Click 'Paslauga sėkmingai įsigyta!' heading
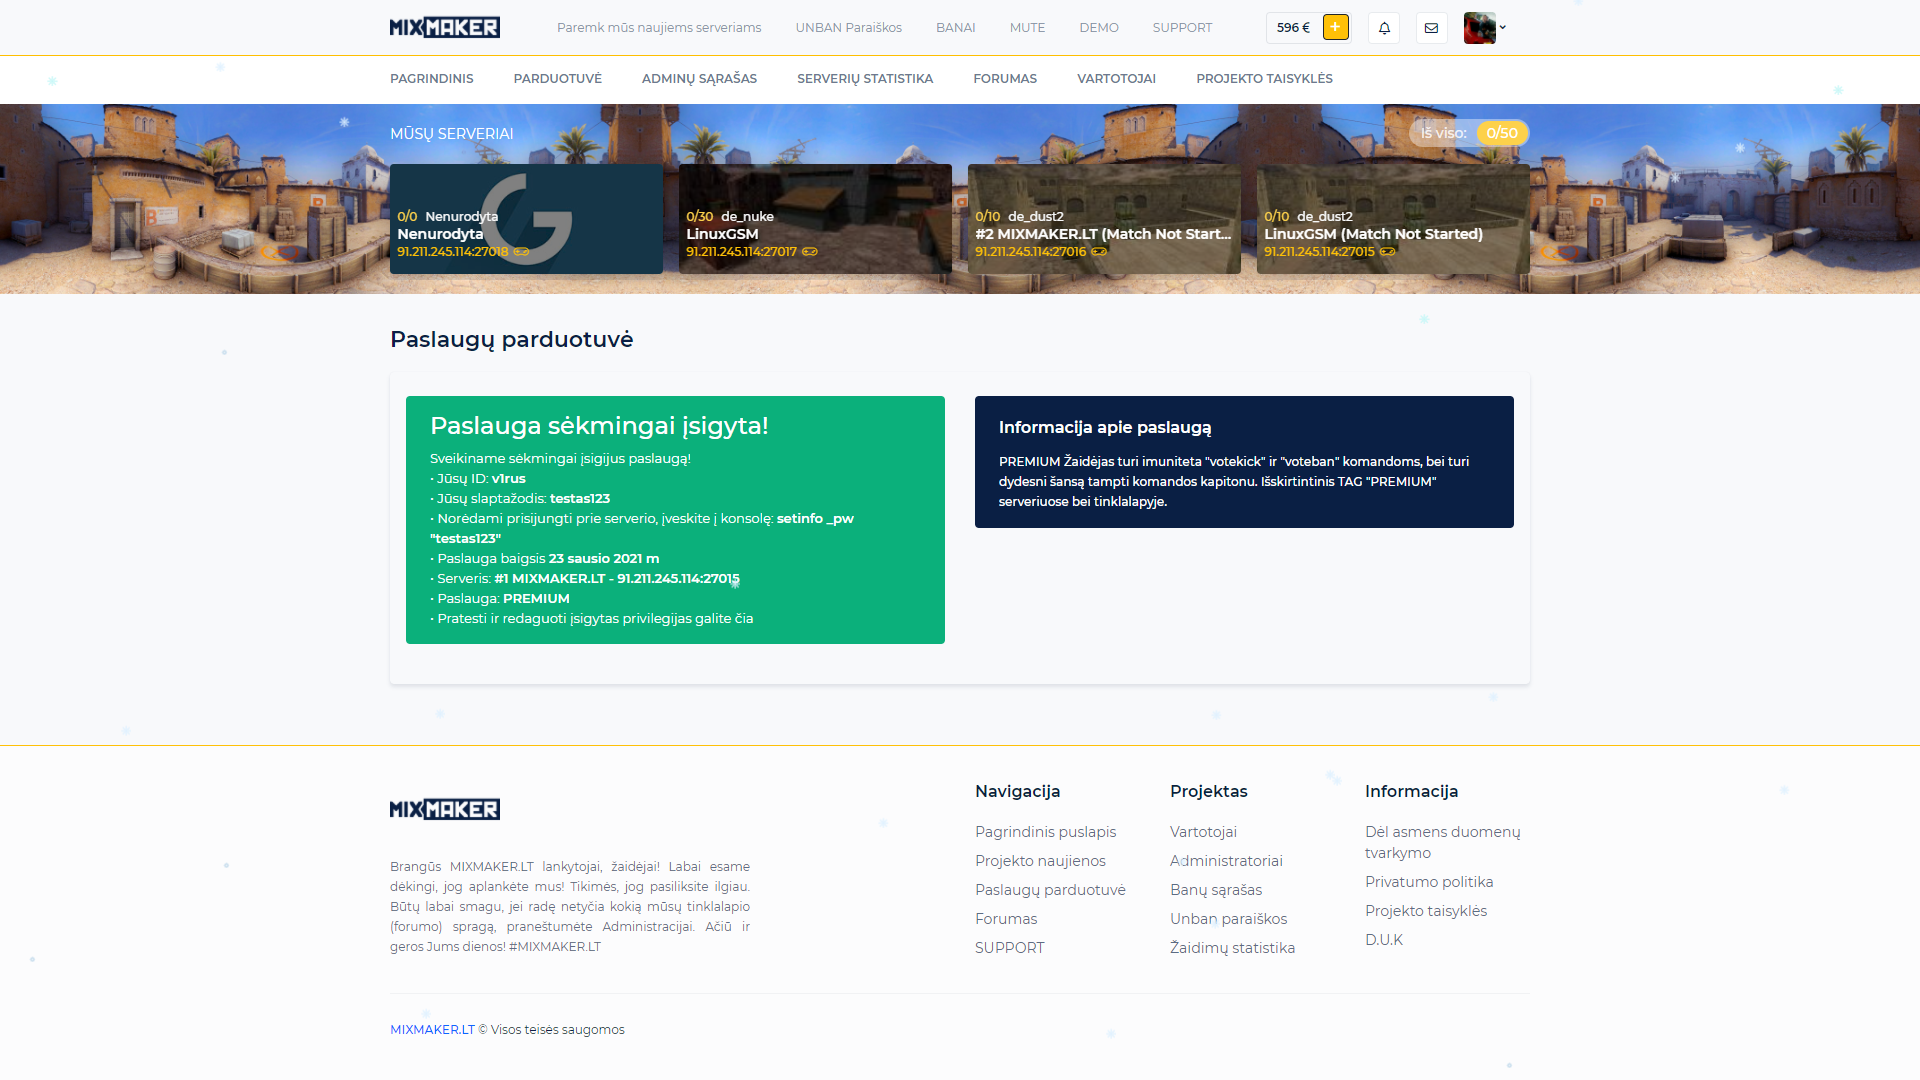This screenshot has width=1920, height=1080. (599, 426)
